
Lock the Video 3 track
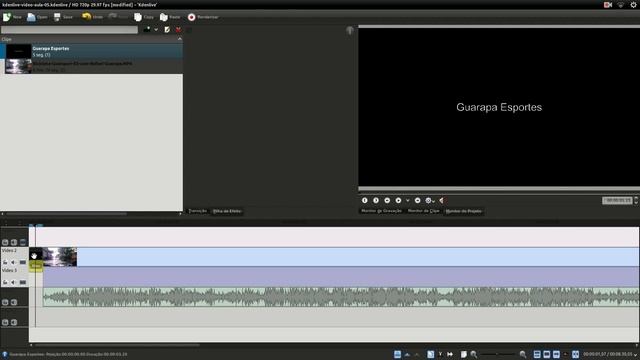tap(5, 282)
